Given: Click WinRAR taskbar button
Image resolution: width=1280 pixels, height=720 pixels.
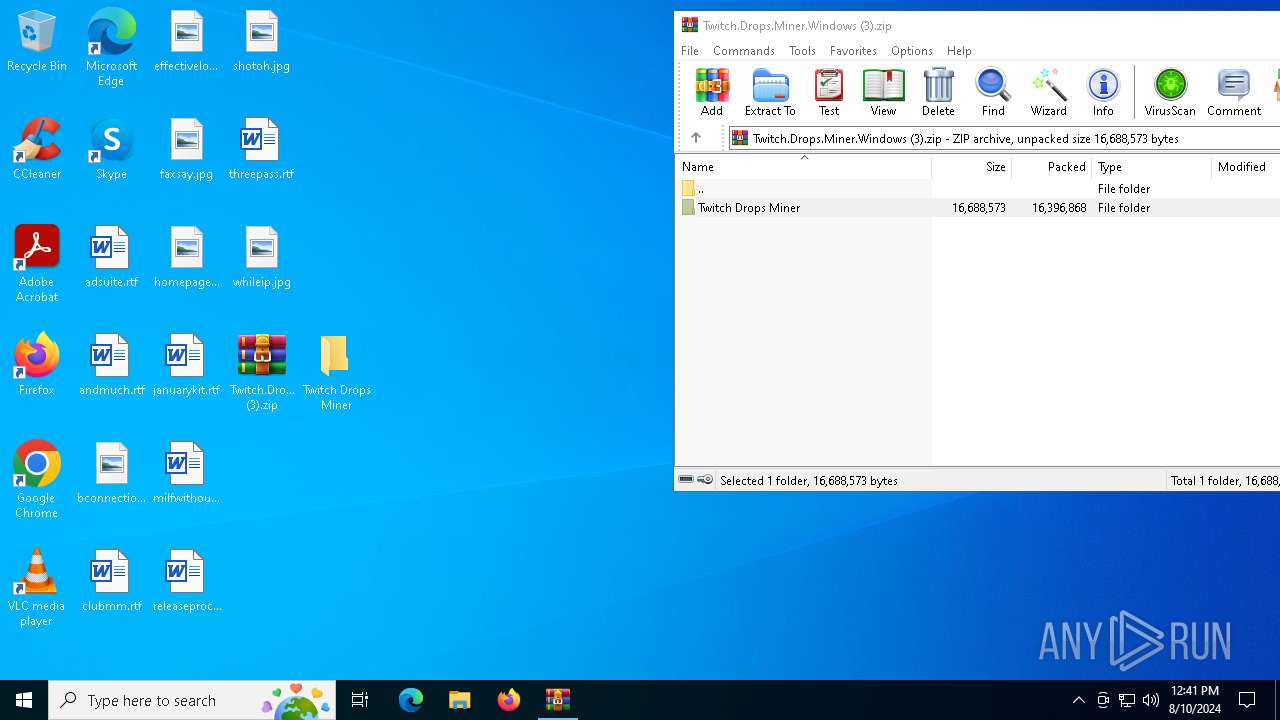Looking at the screenshot, I should (x=558, y=700).
